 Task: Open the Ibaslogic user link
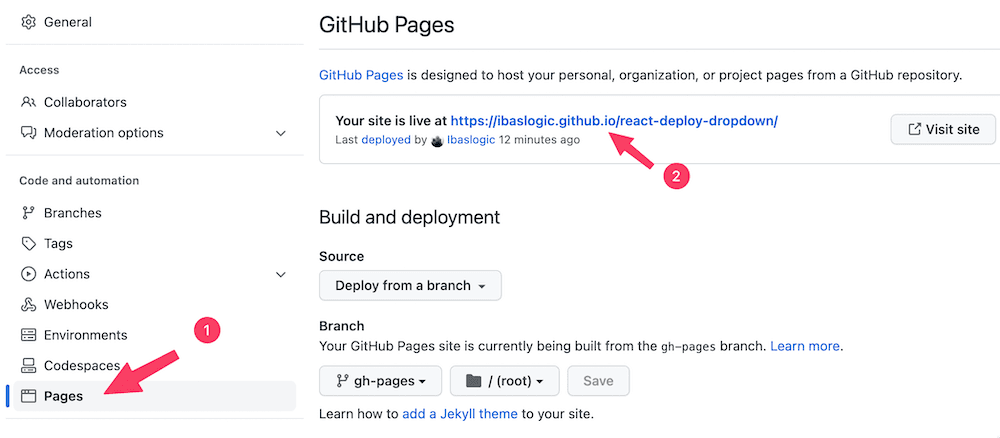click(x=471, y=140)
